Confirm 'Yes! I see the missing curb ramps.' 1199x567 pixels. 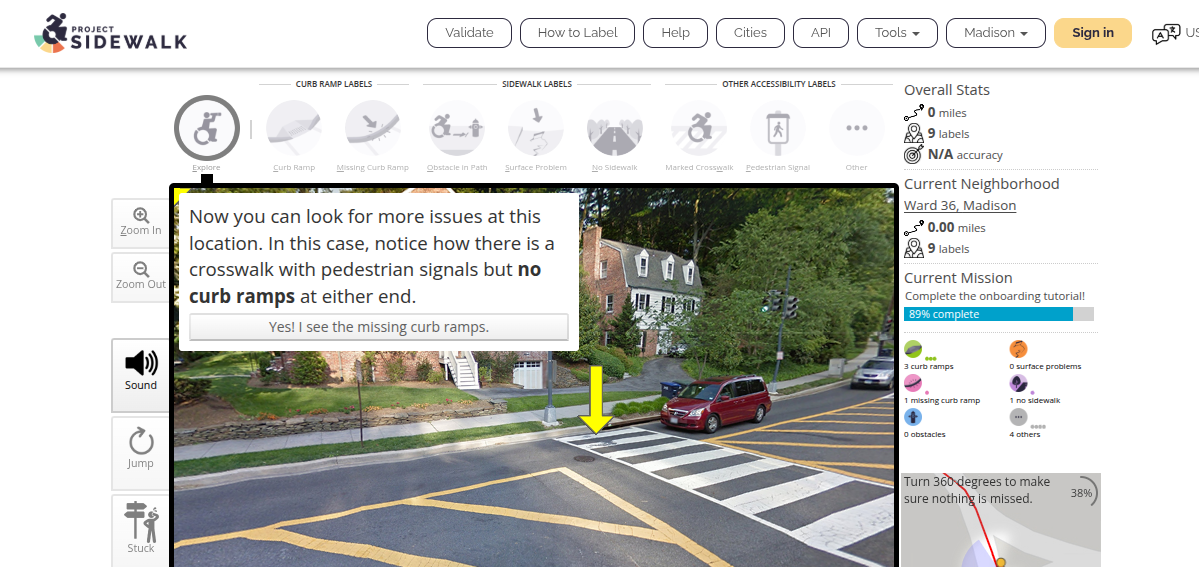click(x=379, y=327)
